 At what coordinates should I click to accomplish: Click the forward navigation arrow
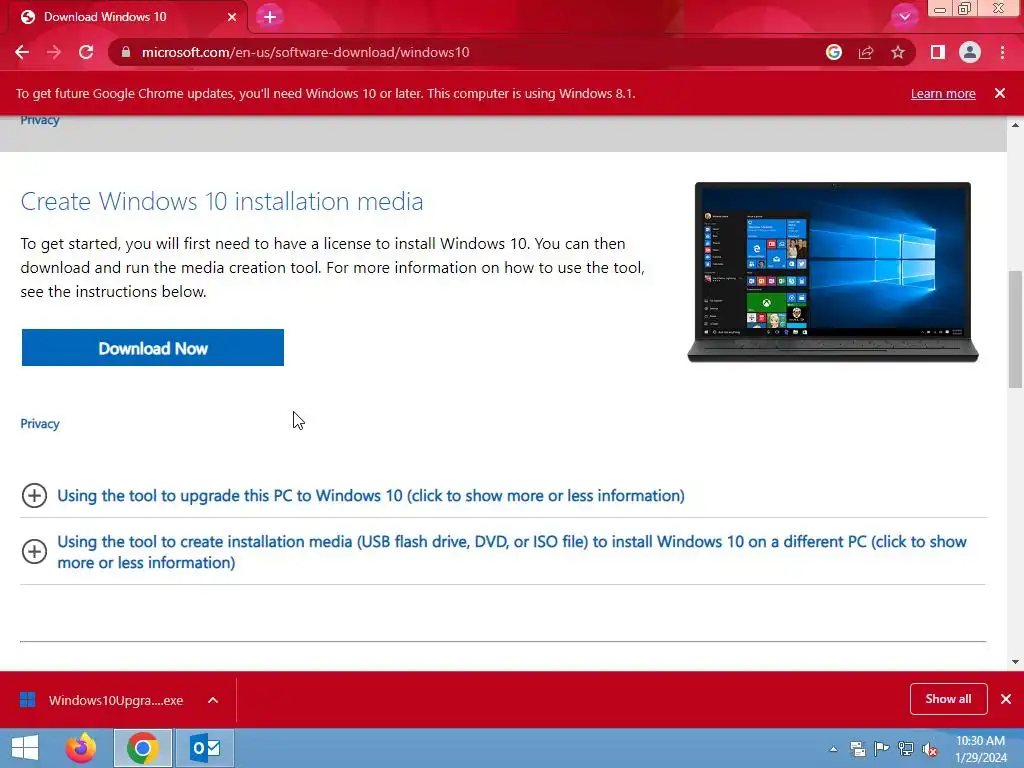54,52
